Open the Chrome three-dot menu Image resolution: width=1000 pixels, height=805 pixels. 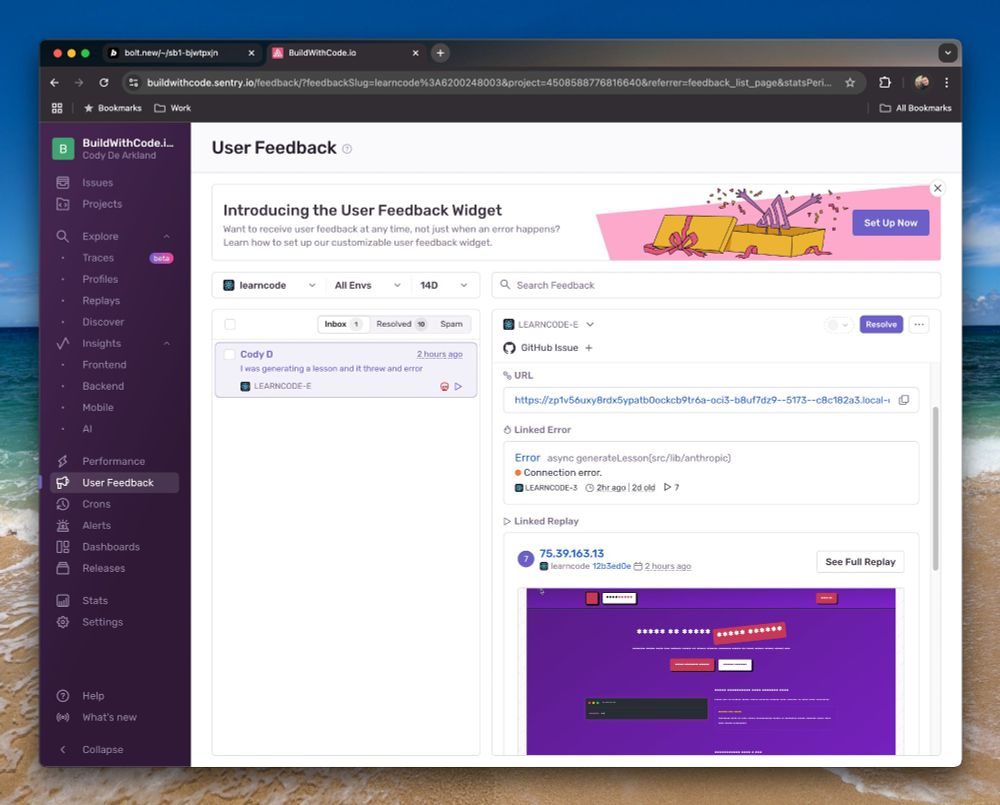point(946,82)
